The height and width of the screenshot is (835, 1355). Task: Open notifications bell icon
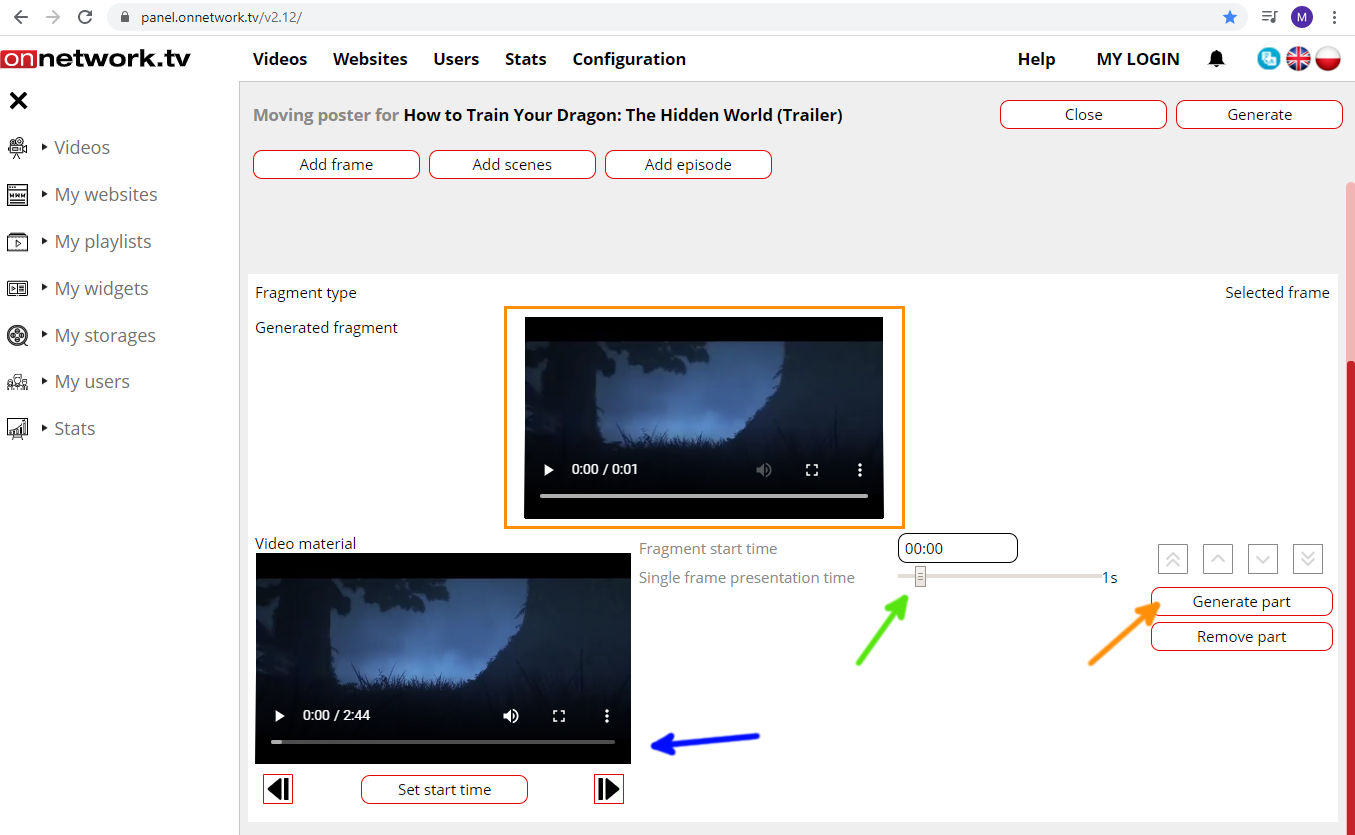pyautogui.click(x=1216, y=59)
